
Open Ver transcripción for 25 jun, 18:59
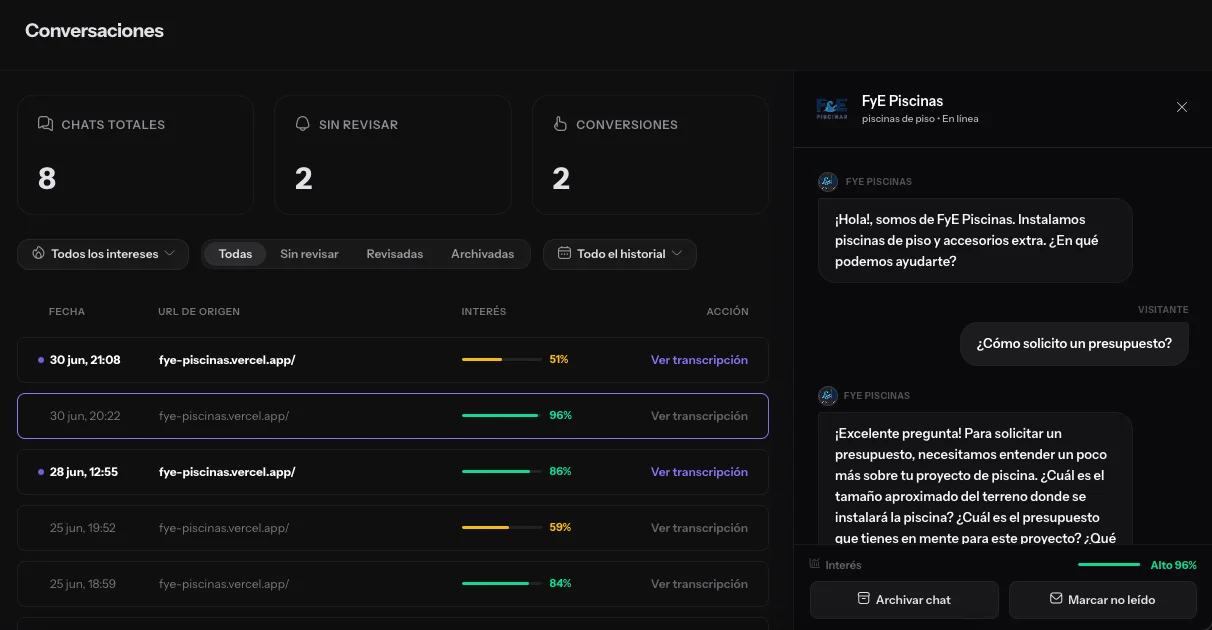[x=699, y=584]
